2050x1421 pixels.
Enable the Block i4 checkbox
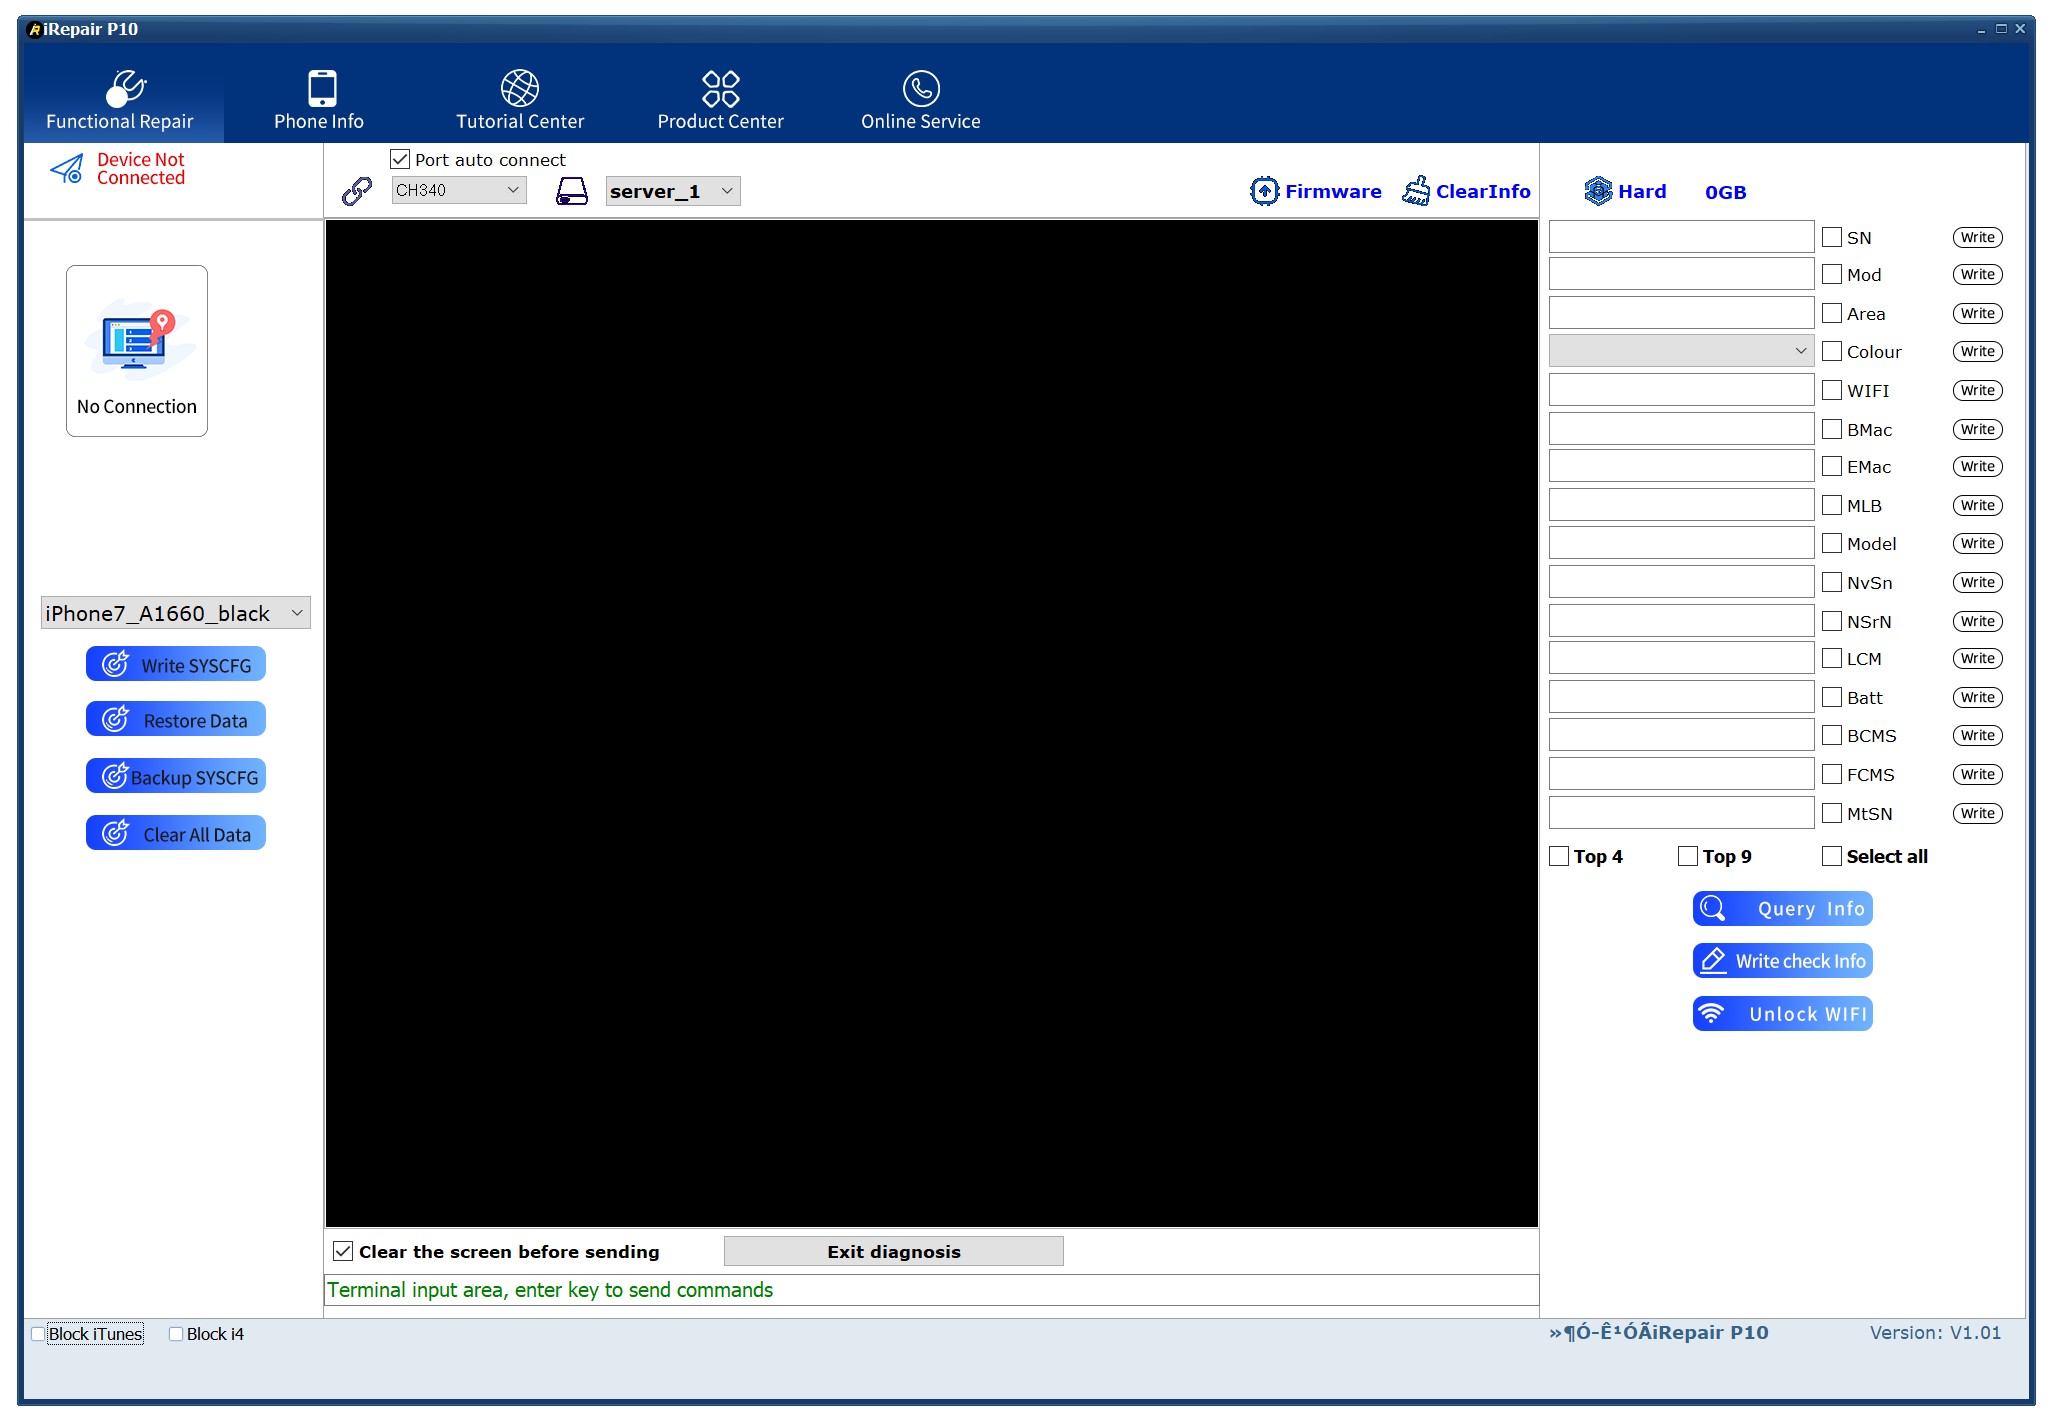coord(176,1334)
